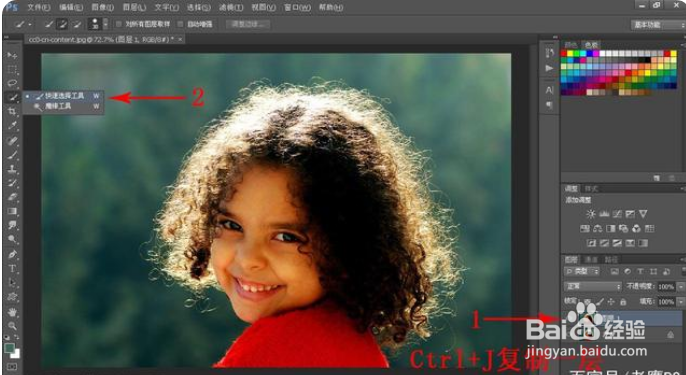Pick the red swatch in Swatches panel

click(564, 53)
